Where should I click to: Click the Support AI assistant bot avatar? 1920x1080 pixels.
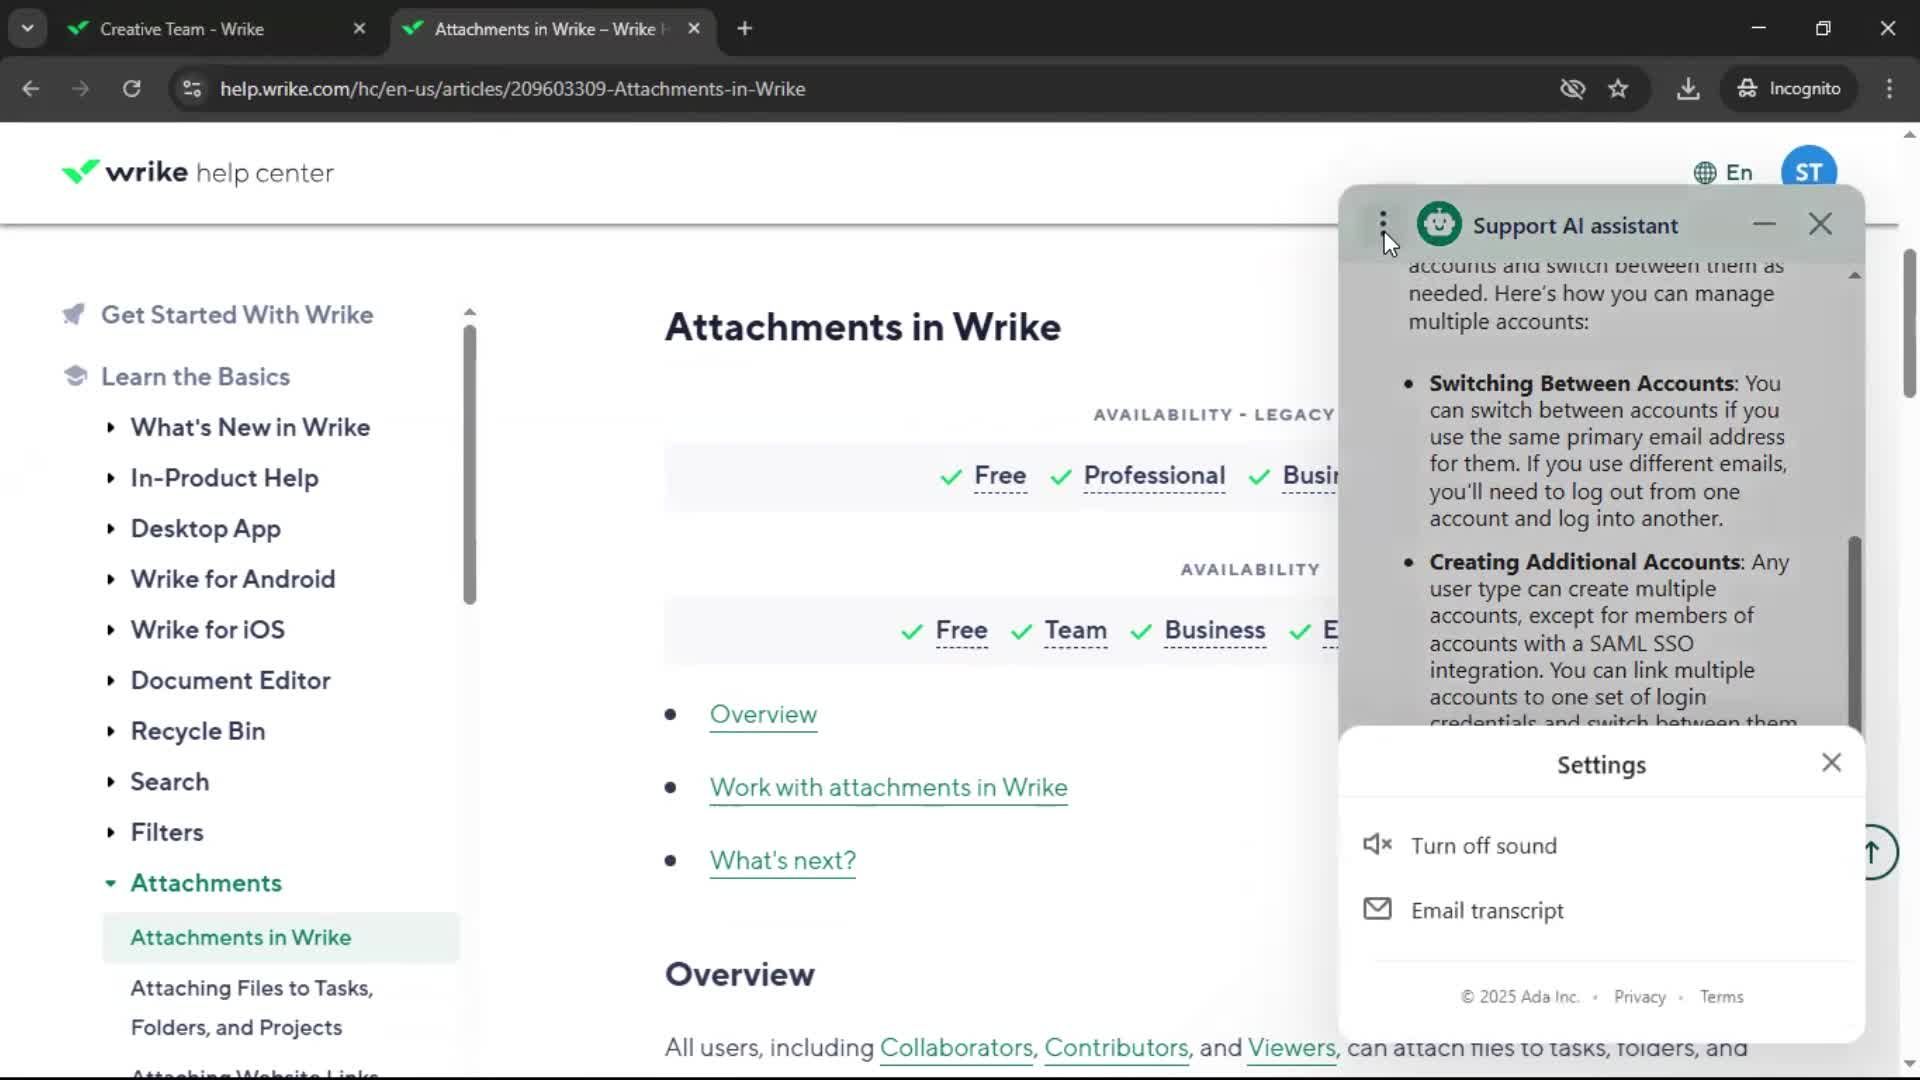coord(1439,225)
